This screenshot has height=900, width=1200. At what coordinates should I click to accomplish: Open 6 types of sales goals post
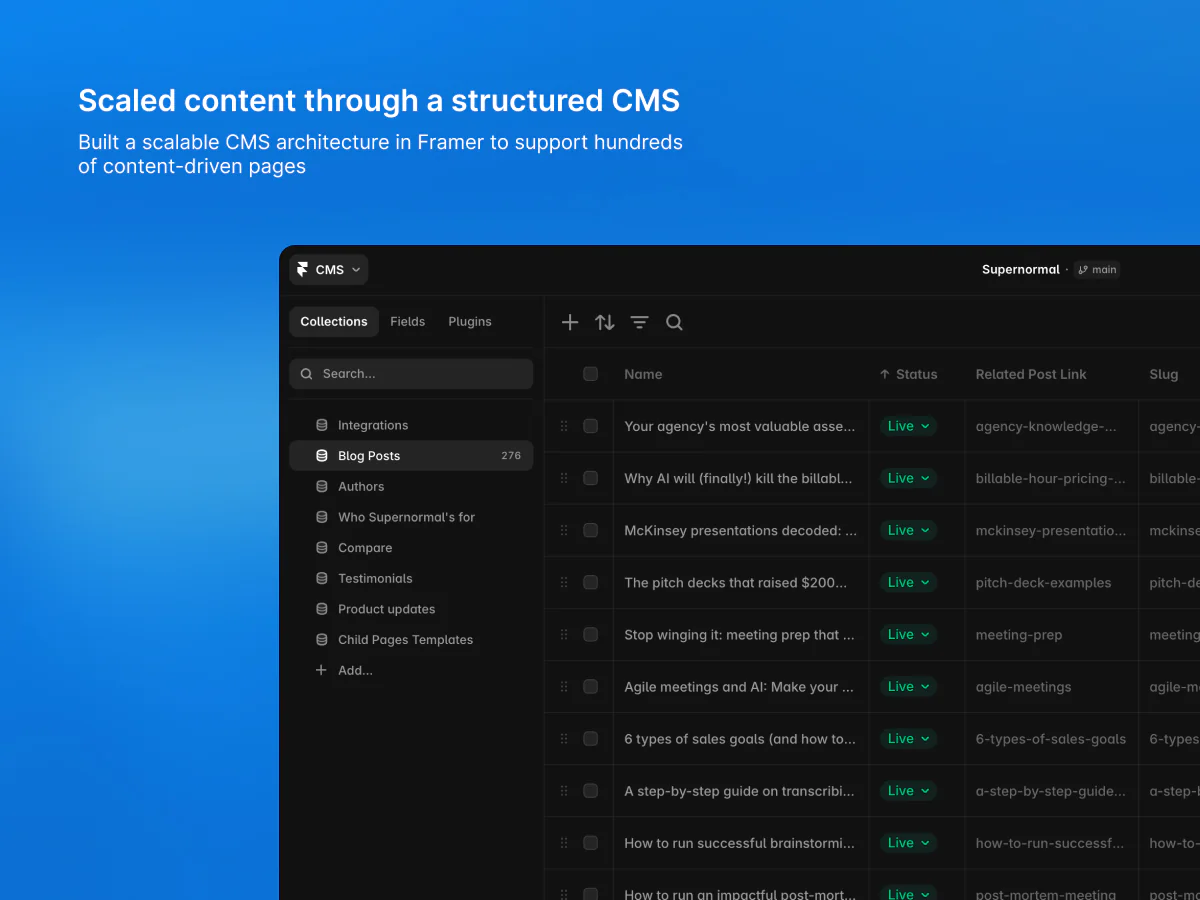tap(740, 739)
